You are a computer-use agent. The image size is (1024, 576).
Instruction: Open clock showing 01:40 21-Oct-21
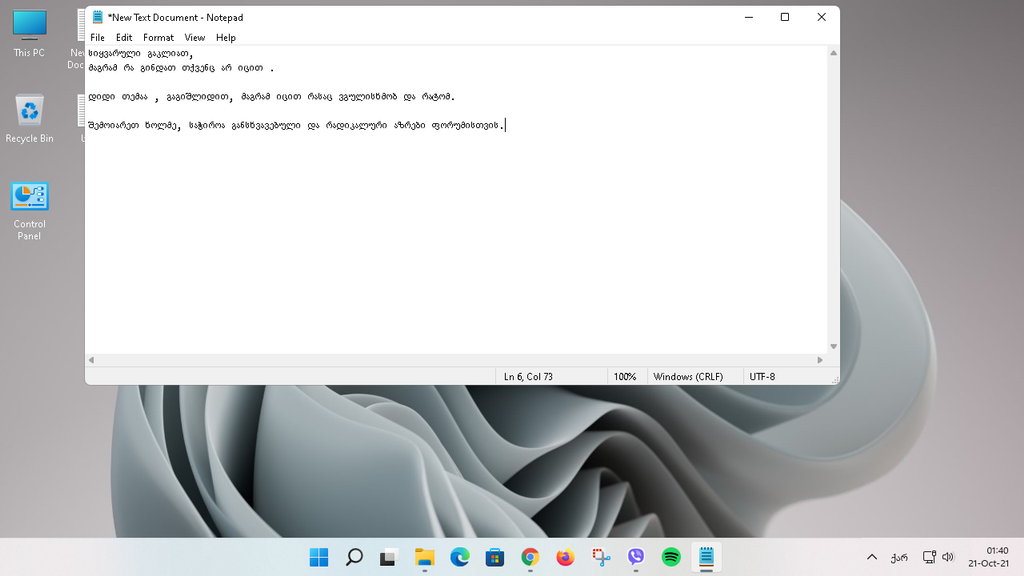point(989,557)
